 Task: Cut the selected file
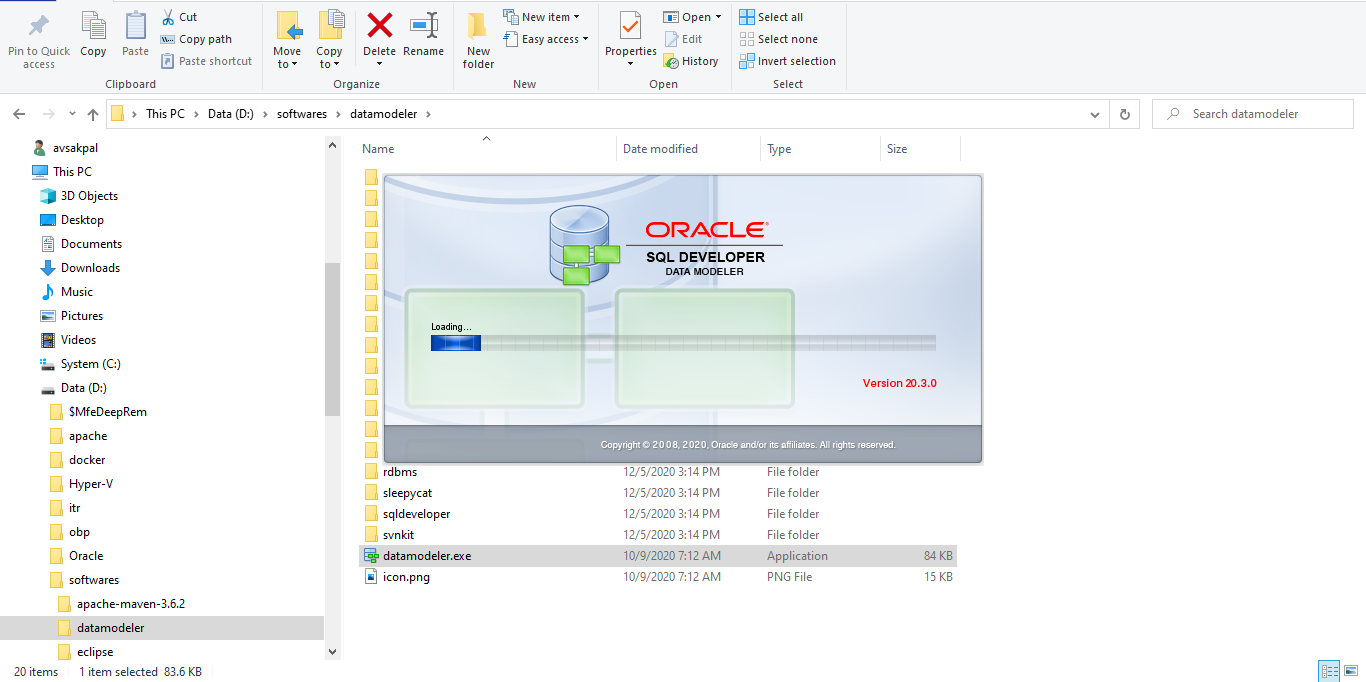coord(179,17)
